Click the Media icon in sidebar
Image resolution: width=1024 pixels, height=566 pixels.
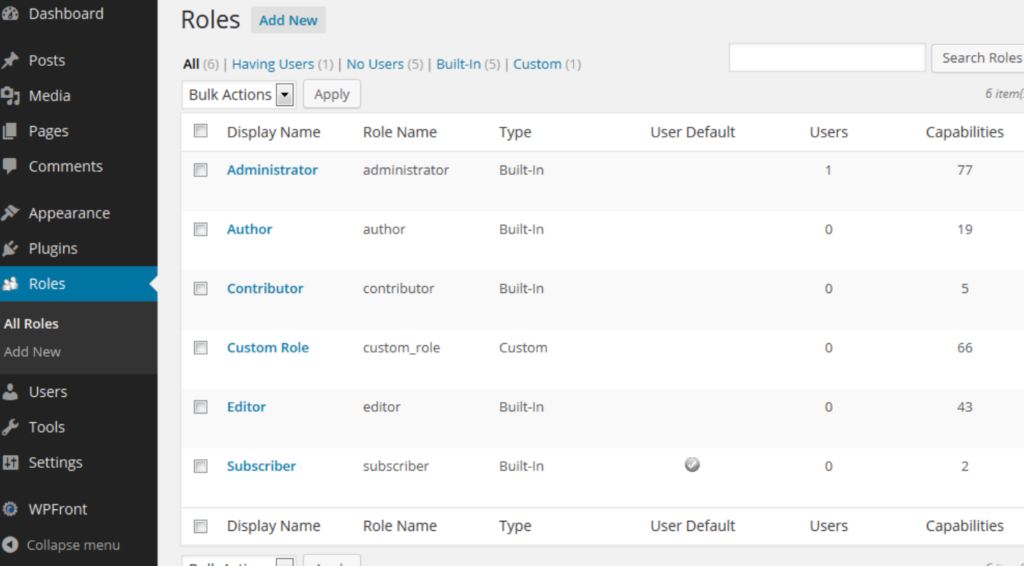pyautogui.click(x=11, y=96)
